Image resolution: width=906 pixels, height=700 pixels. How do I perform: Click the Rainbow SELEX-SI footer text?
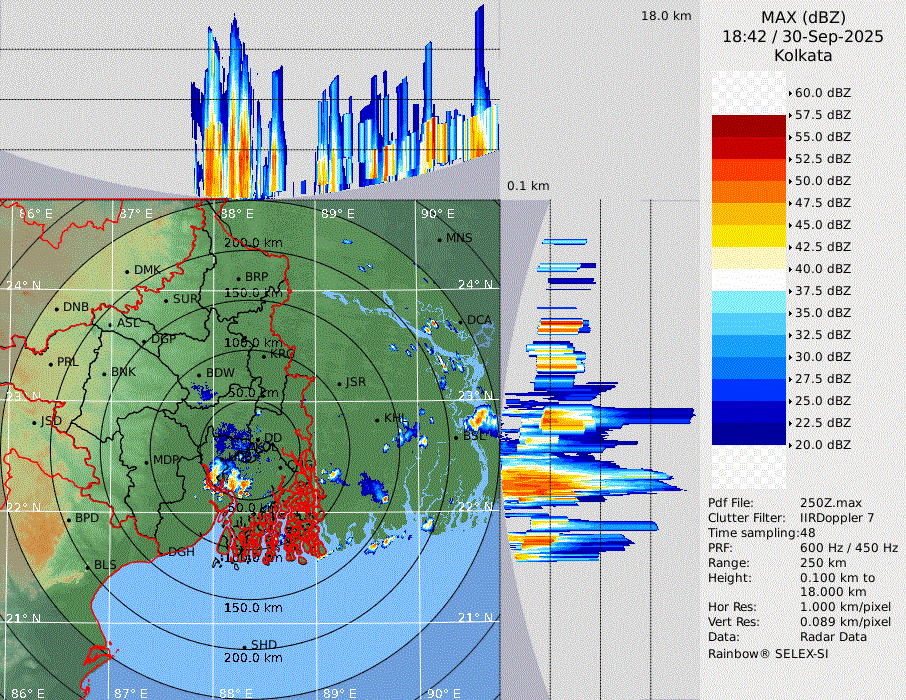[x=768, y=654]
